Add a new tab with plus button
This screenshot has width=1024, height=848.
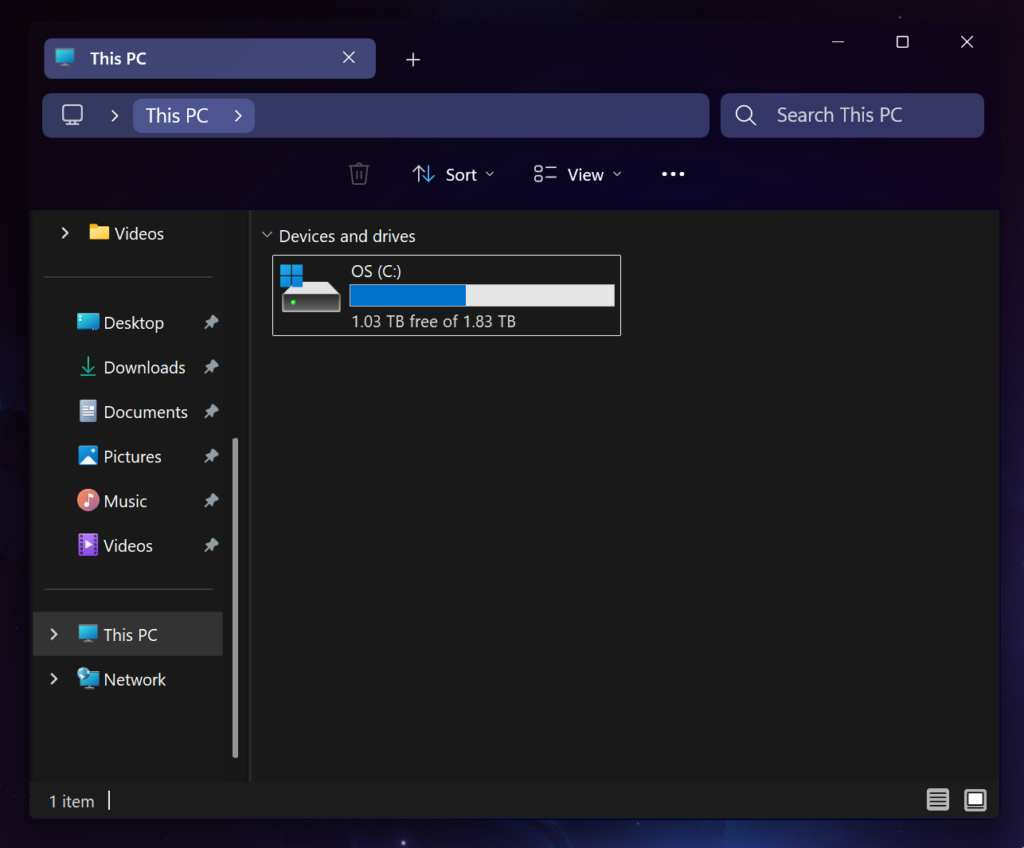(x=413, y=59)
